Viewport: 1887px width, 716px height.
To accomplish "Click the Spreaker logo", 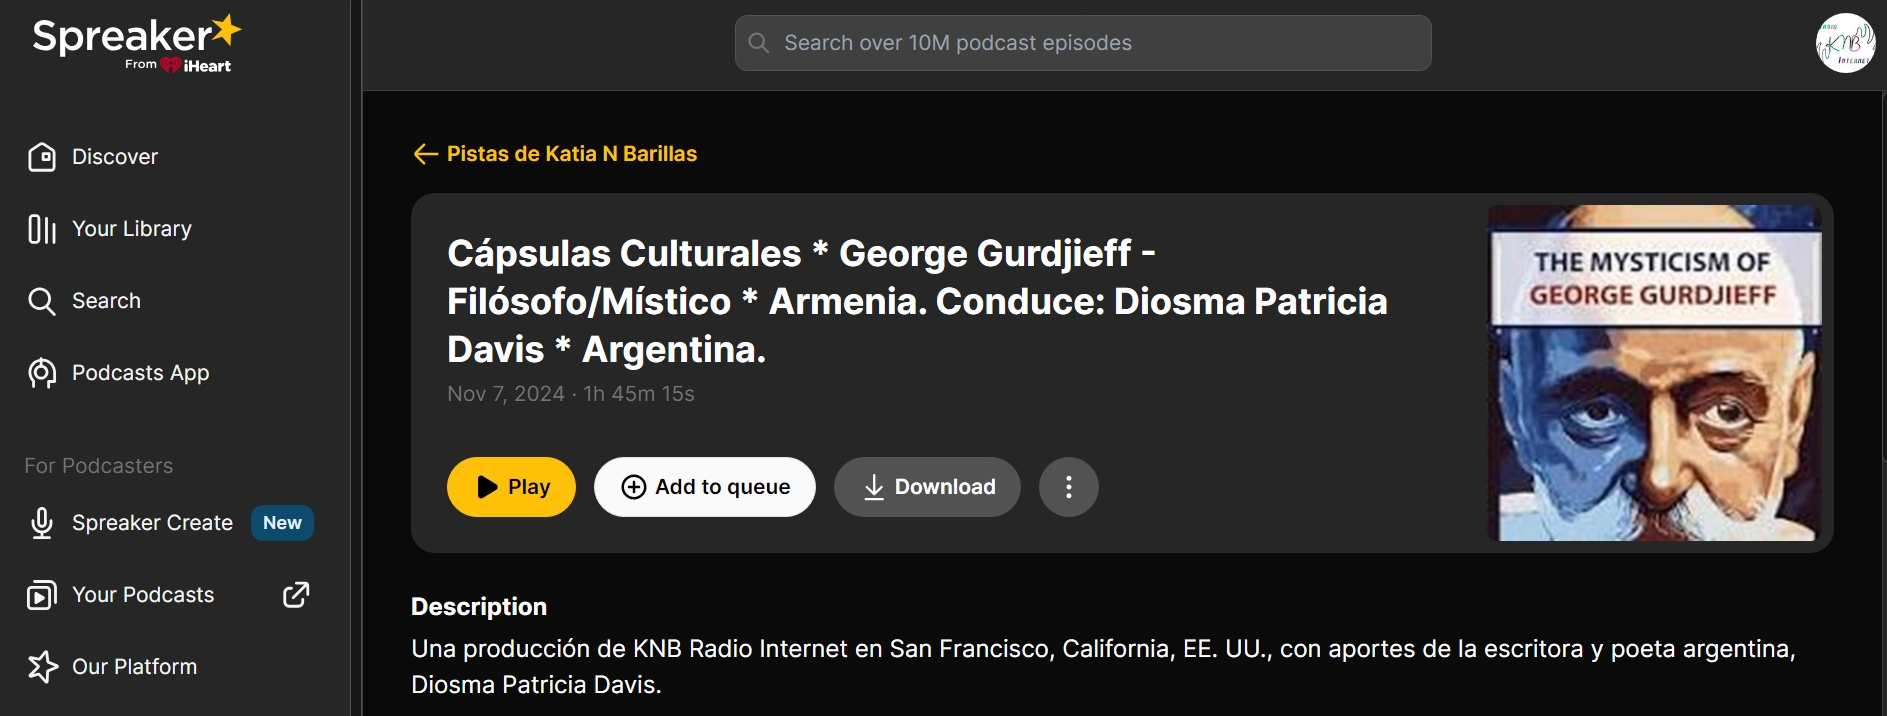I will coord(136,44).
